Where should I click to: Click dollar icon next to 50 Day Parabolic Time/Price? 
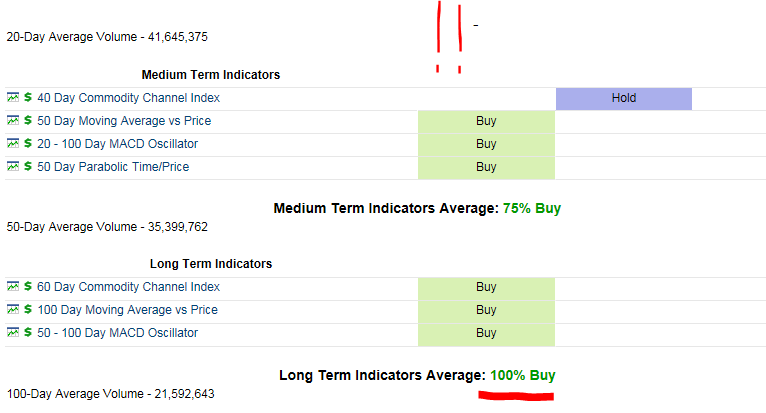tap(28, 167)
